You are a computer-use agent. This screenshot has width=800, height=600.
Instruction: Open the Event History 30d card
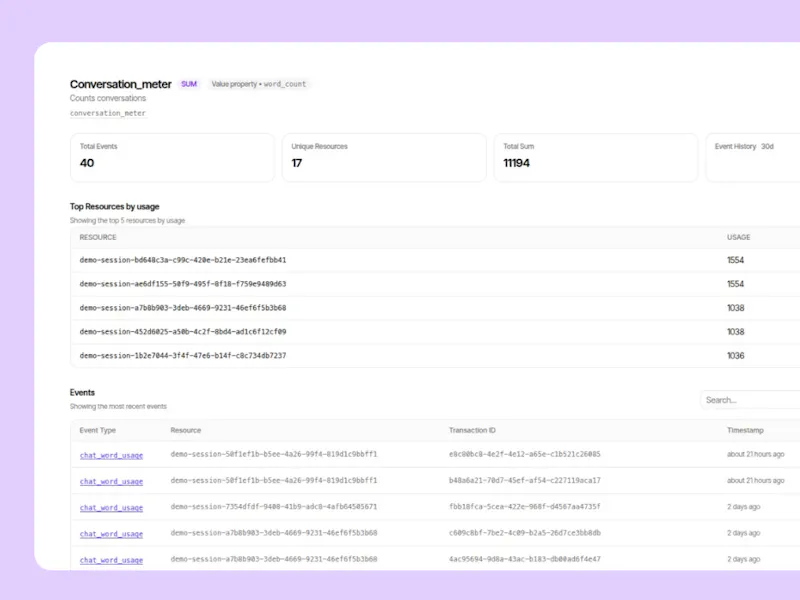point(753,158)
